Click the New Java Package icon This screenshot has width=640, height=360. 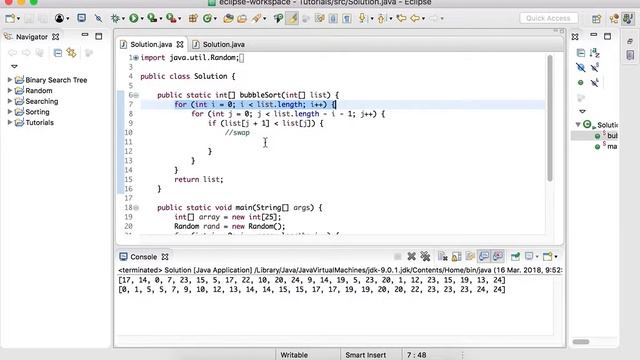193,18
